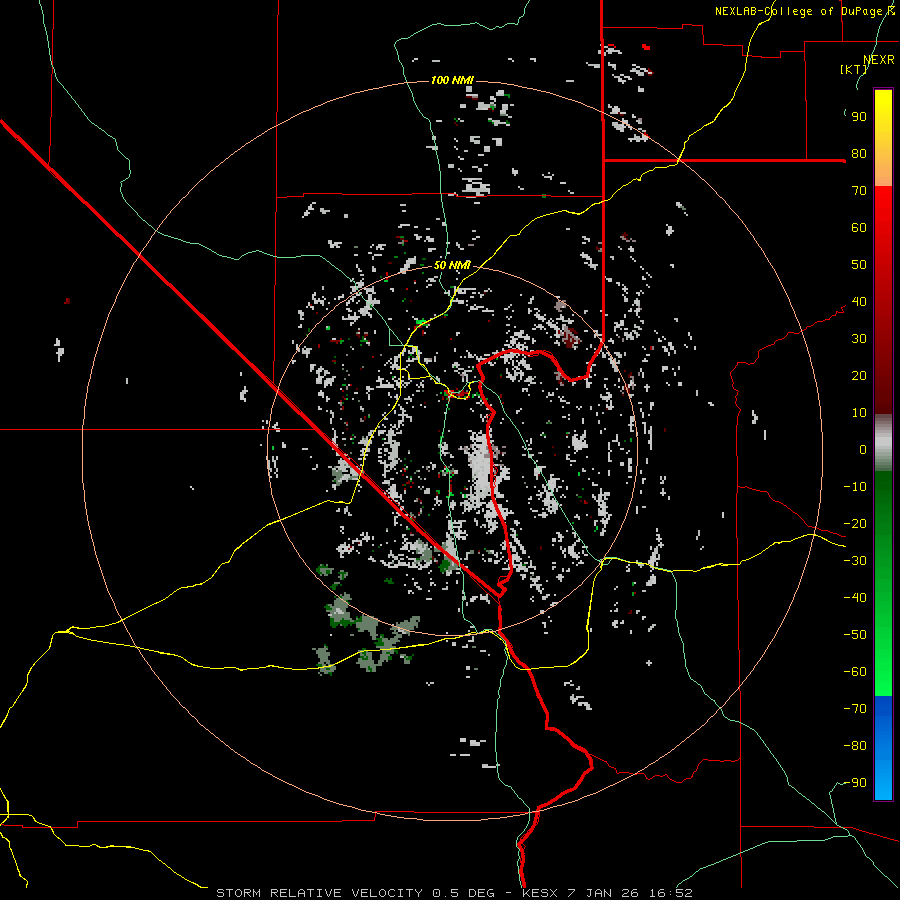Click the 20 value on the velocity scale
This screenshot has width=900, height=900.
[859, 376]
